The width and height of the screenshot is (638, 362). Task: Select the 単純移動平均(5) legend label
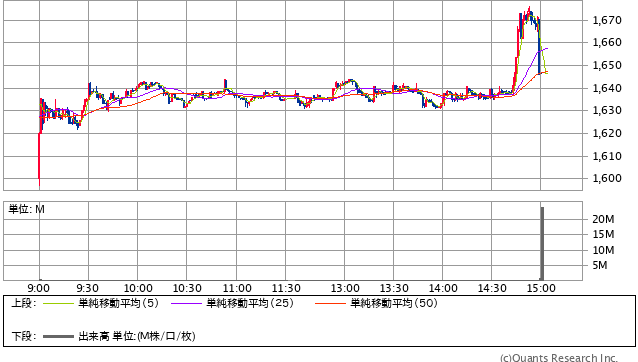pos(118,303)
